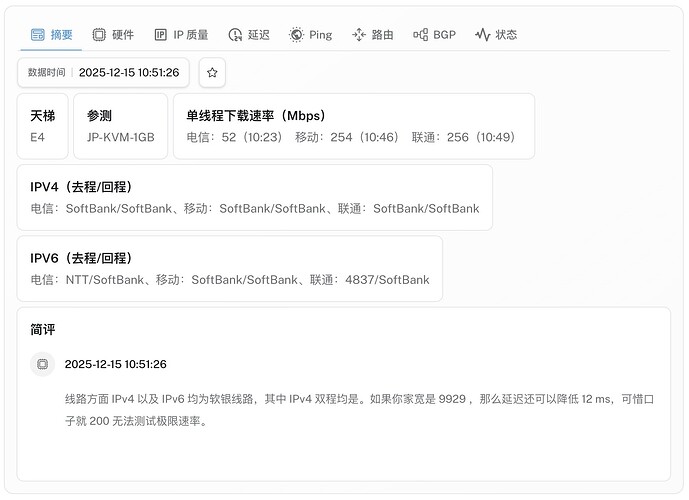Click the IPV4 (去程/回程) heading
Viewport: 689px width, 500px height.
[81, 187]
